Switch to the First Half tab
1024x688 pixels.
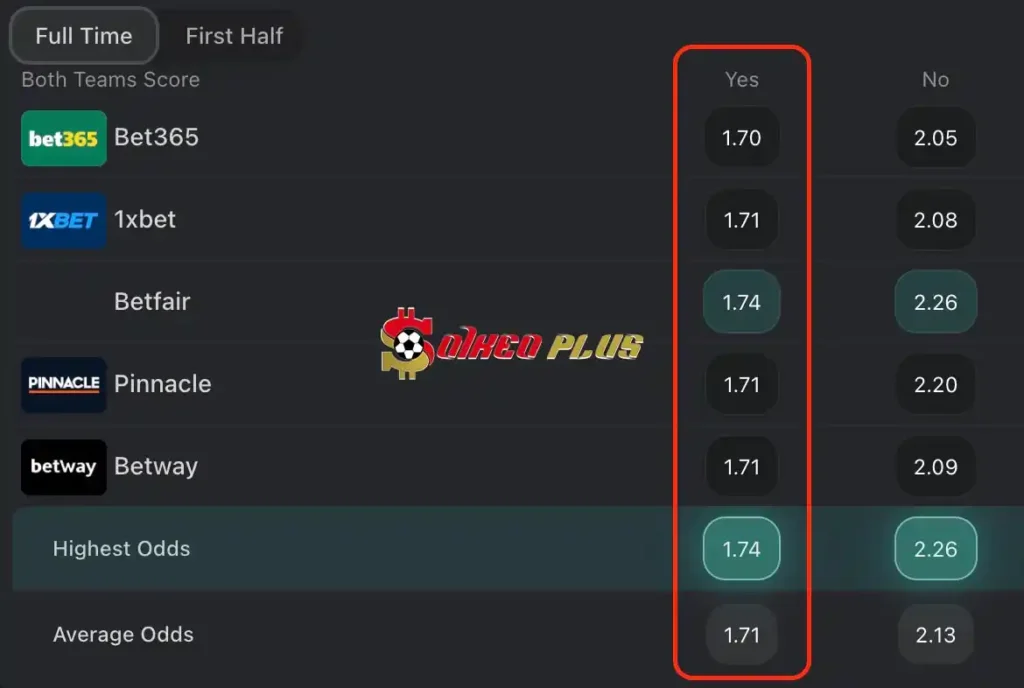(x=233, y=35)
